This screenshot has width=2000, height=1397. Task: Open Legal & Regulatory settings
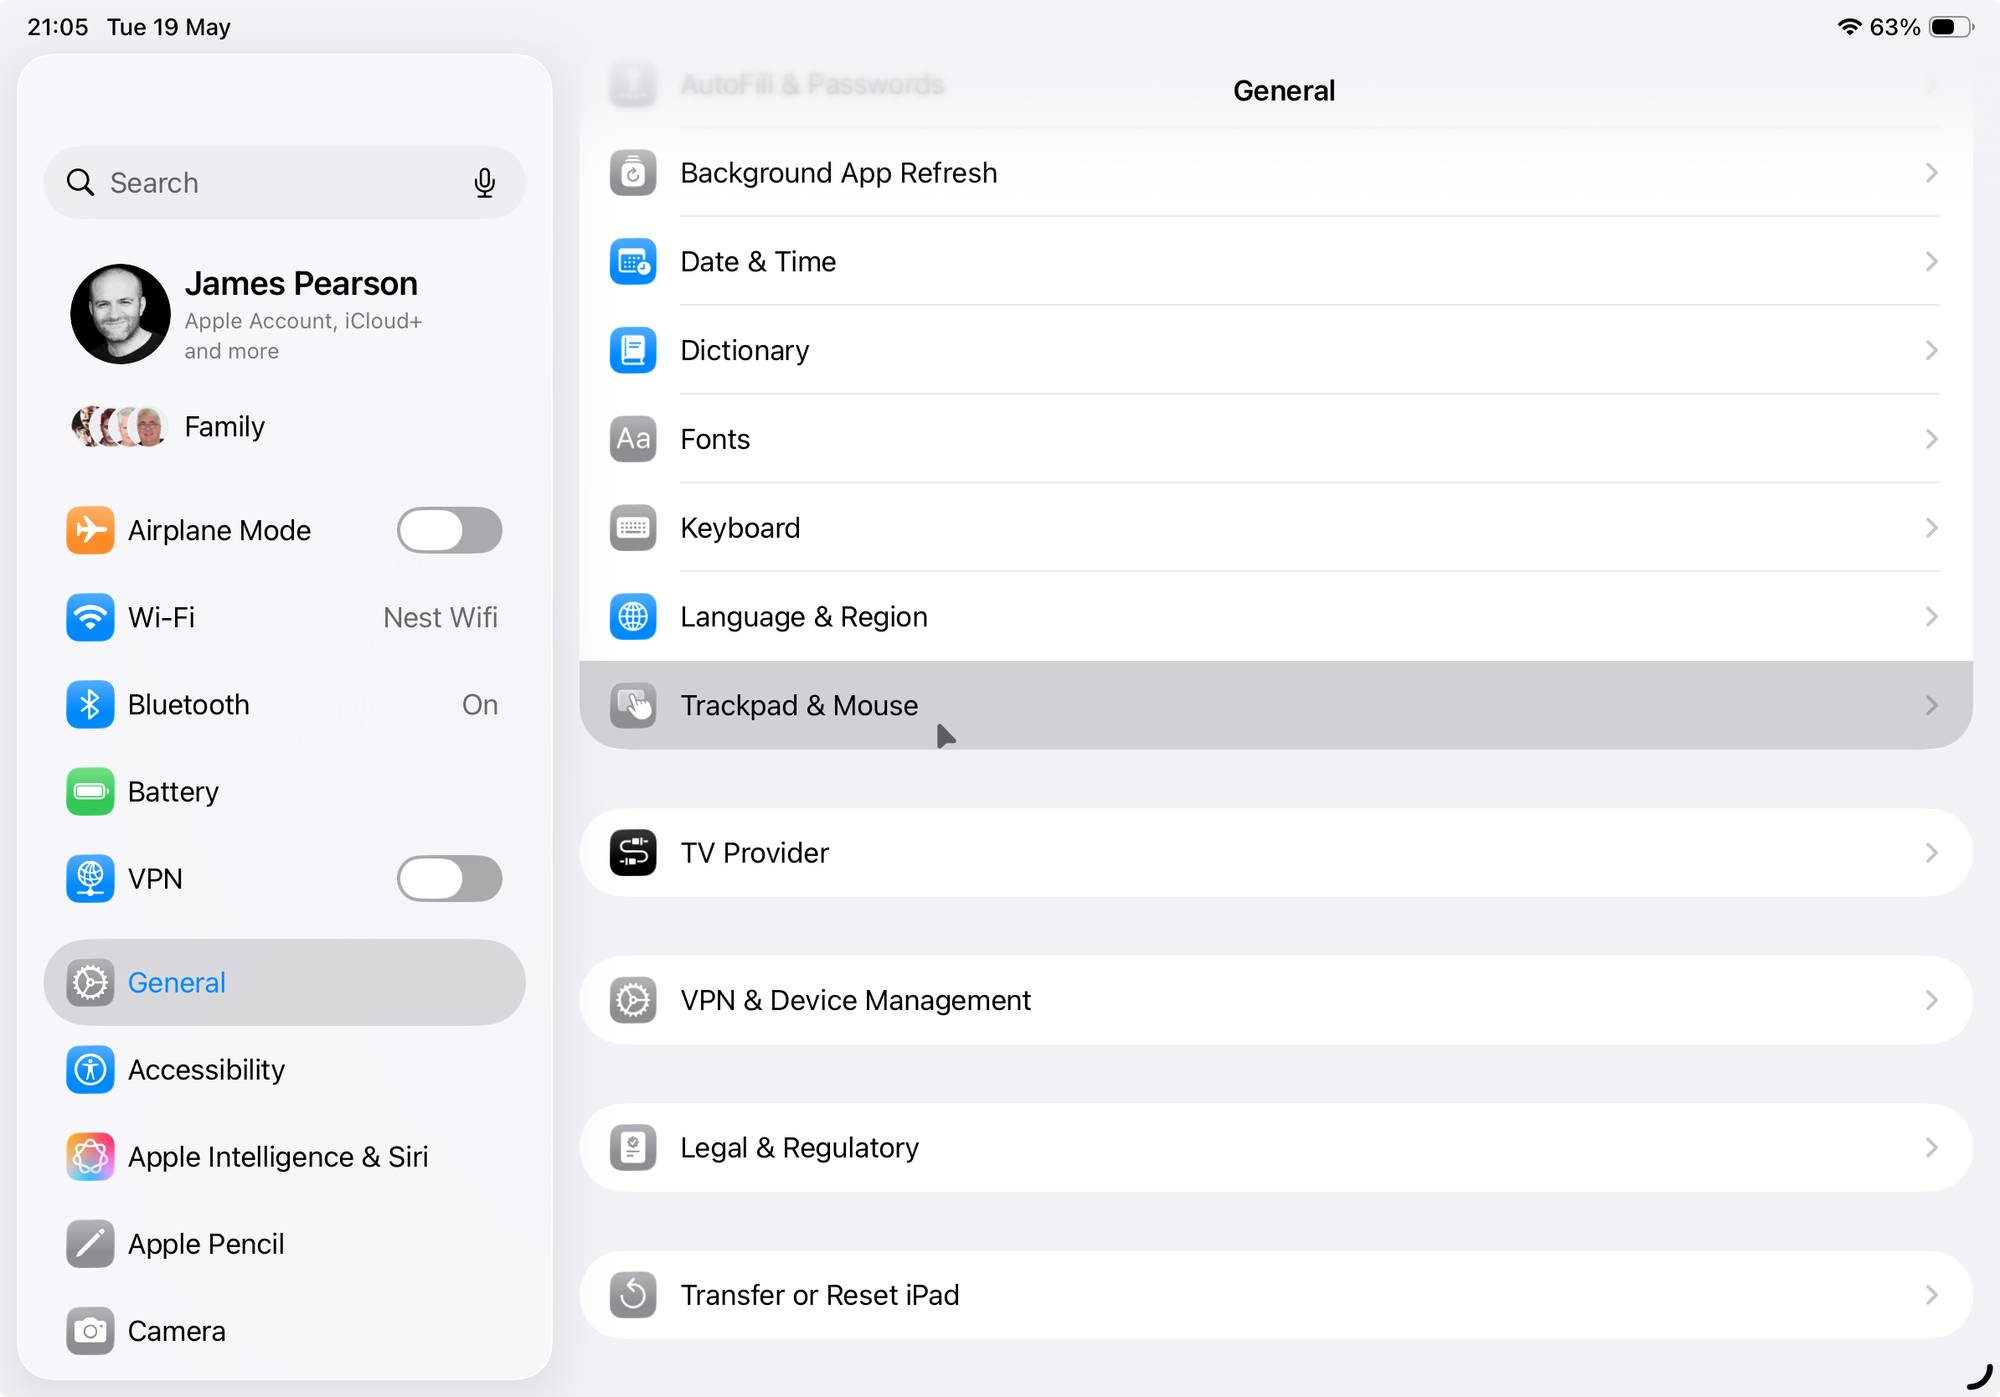tap(1276, 1148)
